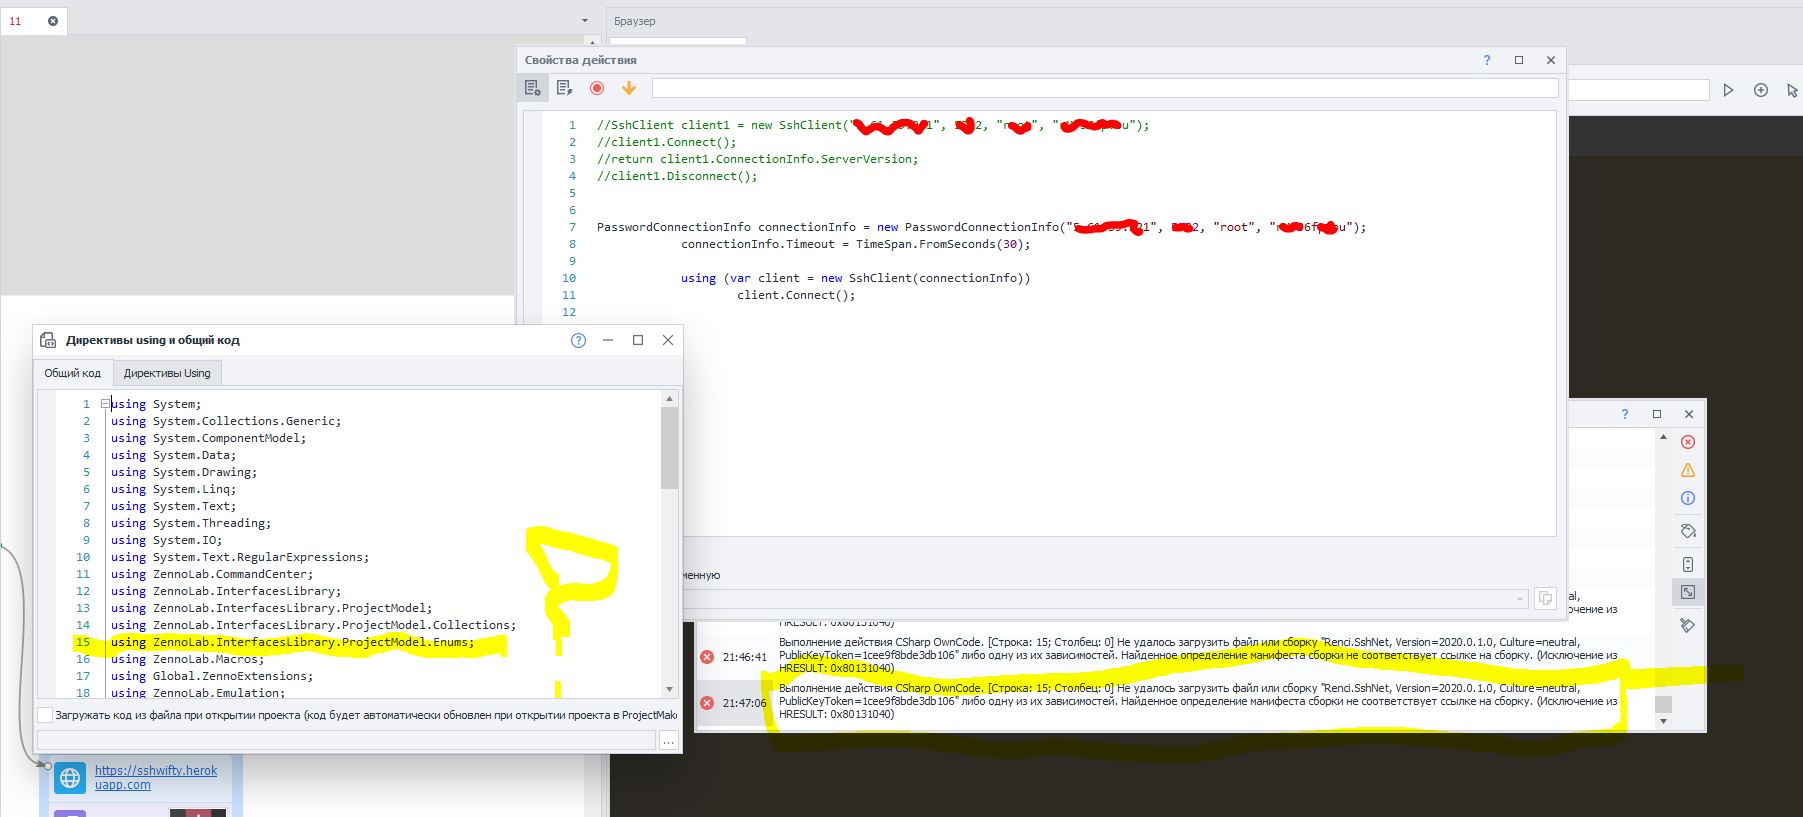Select the 21:46:41 error log message
Viewport: 1803px width, 817px height.
[1198, 655]
